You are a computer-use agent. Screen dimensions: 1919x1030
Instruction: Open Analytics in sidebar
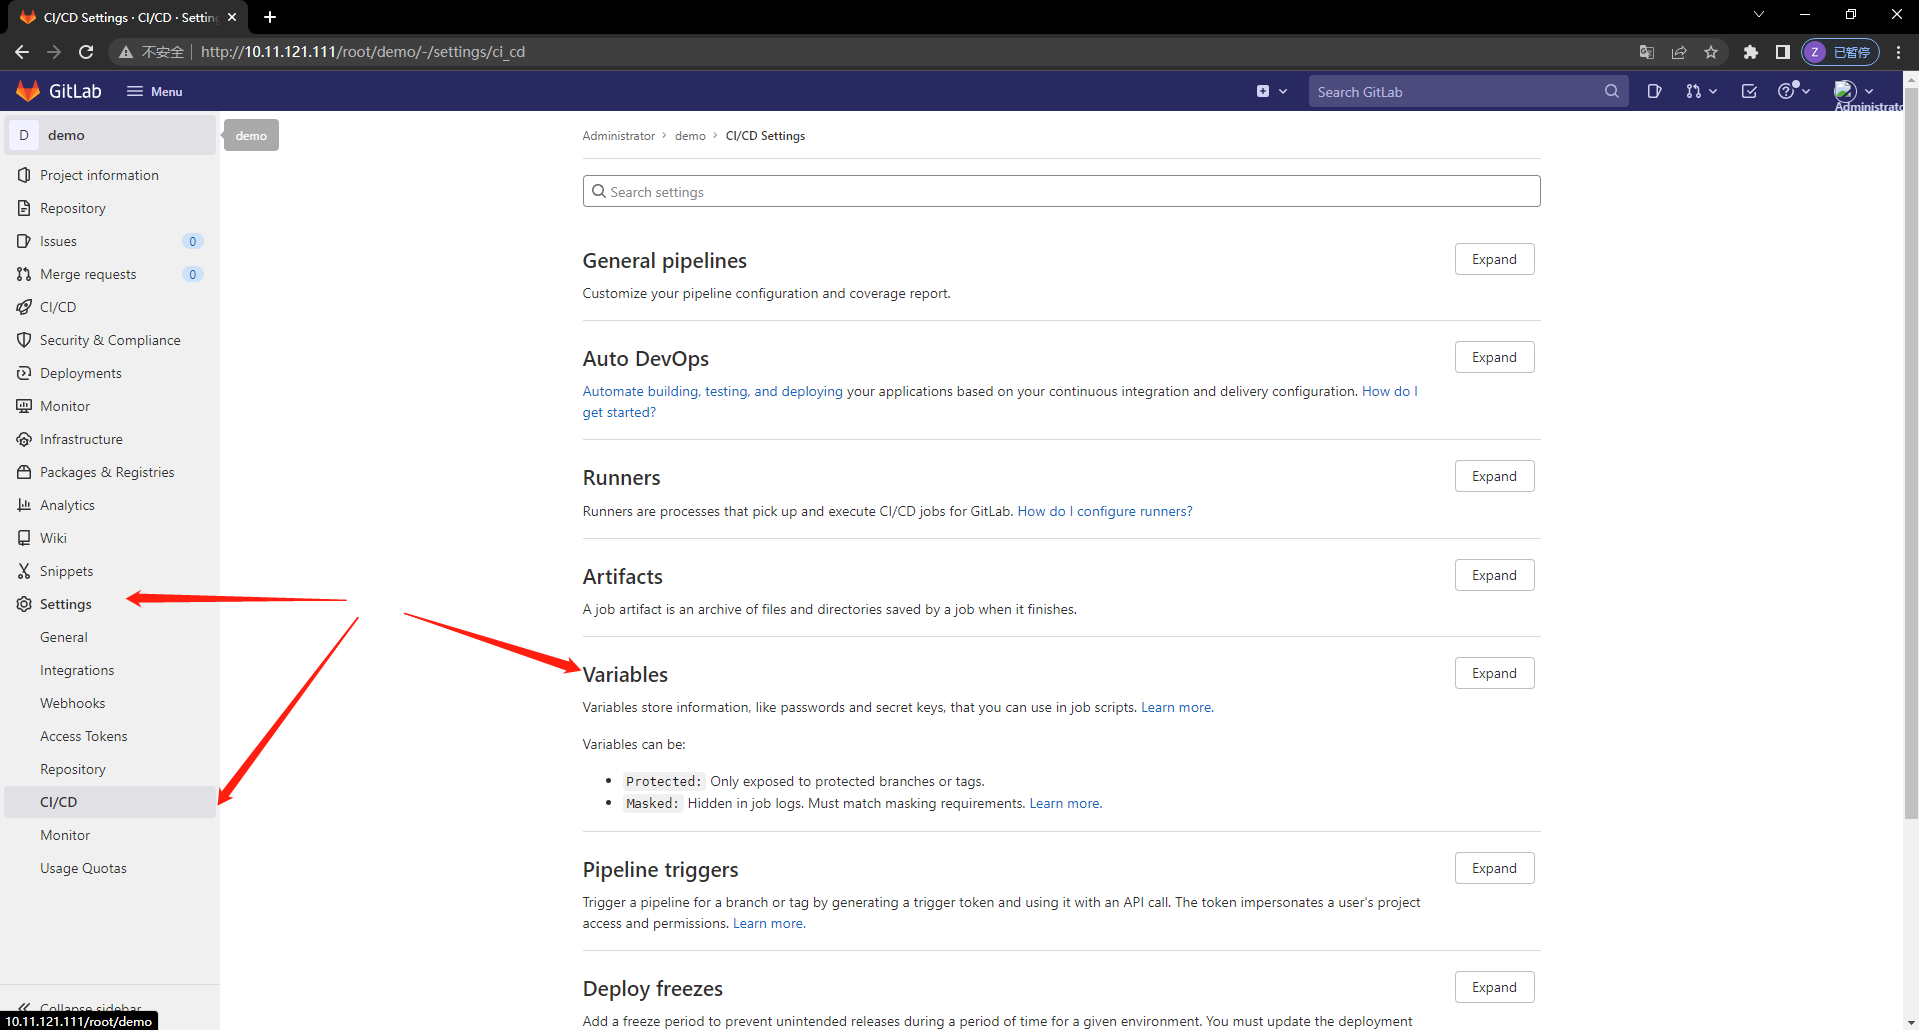110,505
